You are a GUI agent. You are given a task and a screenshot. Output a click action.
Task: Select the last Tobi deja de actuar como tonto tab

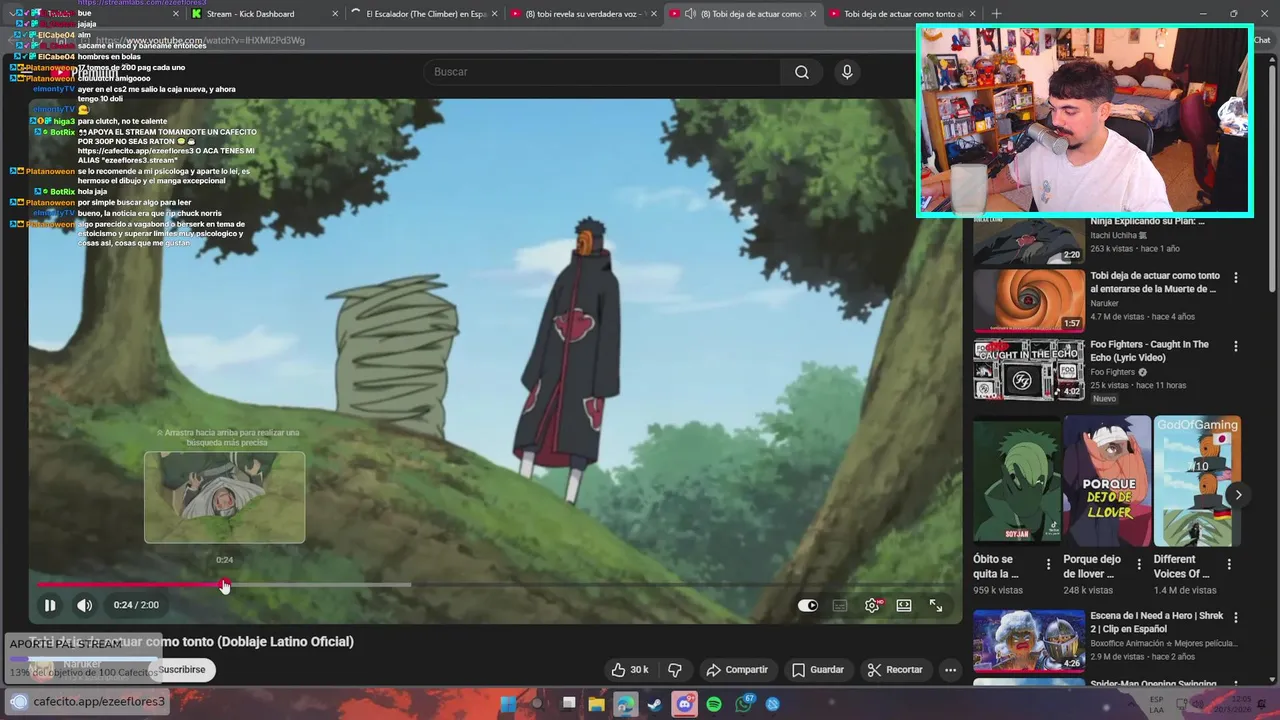(x=903, y=14)
